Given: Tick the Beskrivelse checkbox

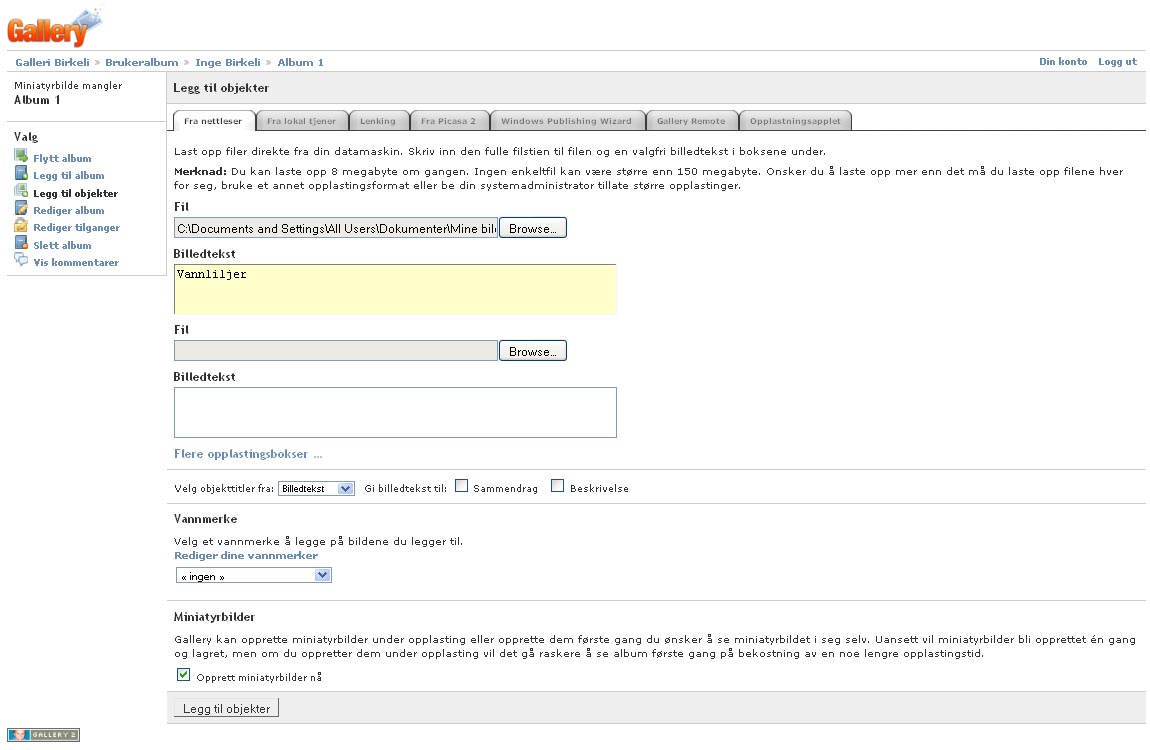Looking at the screenshot, I should [x=557, y=487].
